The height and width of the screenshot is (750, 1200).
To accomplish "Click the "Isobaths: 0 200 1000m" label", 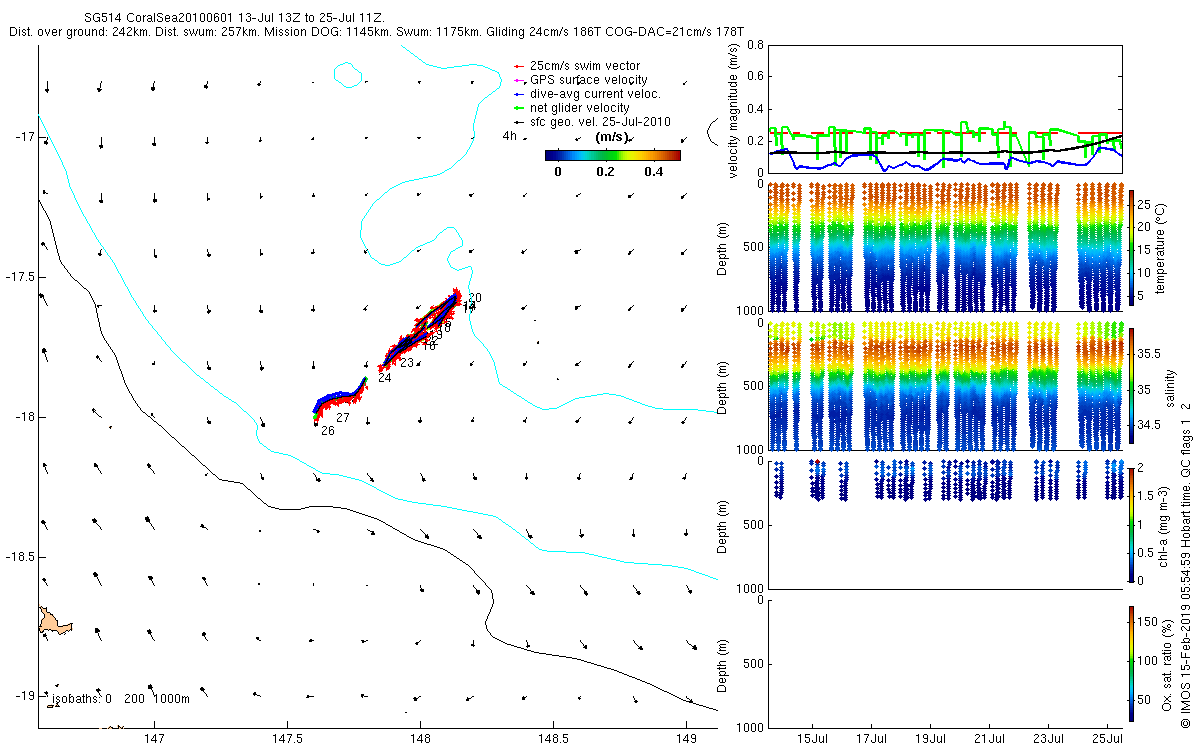I will coord(120,699).
